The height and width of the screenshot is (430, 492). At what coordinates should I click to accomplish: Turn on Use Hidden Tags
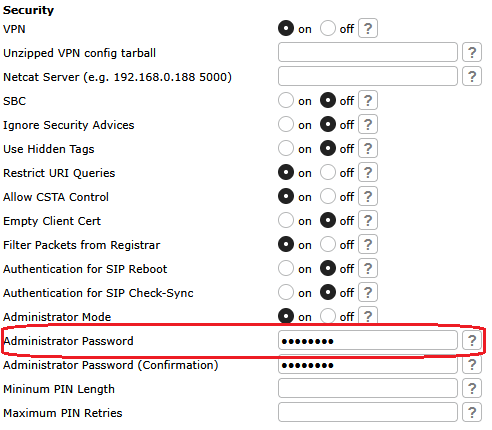click(286, 148)
